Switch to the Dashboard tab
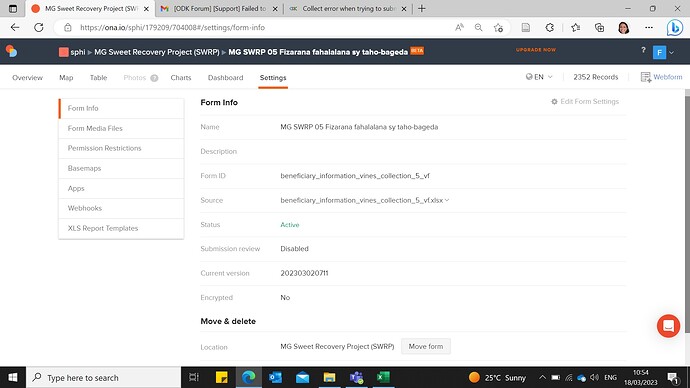 point(225,77)
